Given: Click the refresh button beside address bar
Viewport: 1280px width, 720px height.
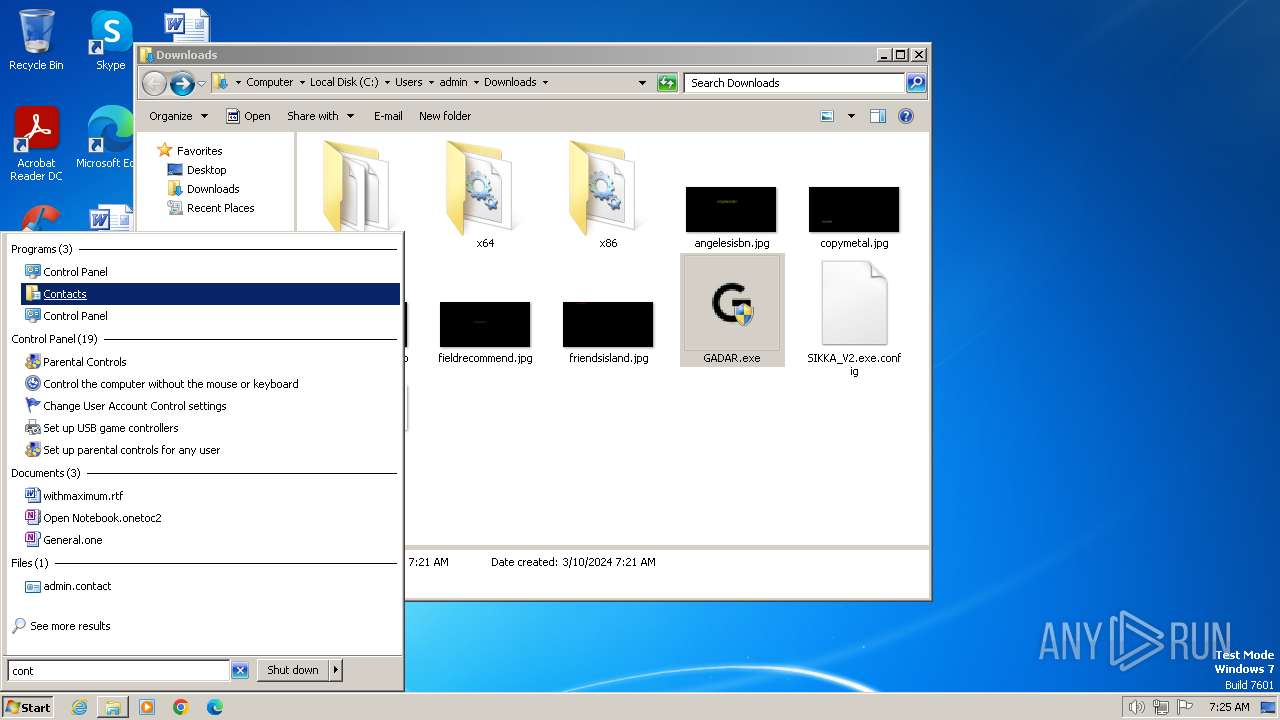Looking at the screenshot, I should tap(667, 83).
